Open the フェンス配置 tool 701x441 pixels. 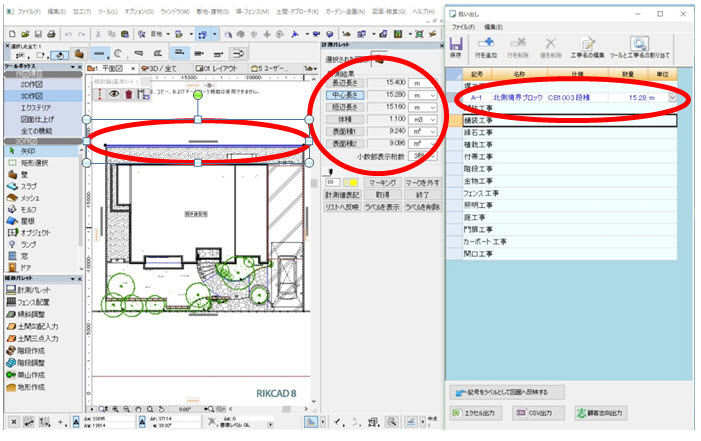coord(33,302)
